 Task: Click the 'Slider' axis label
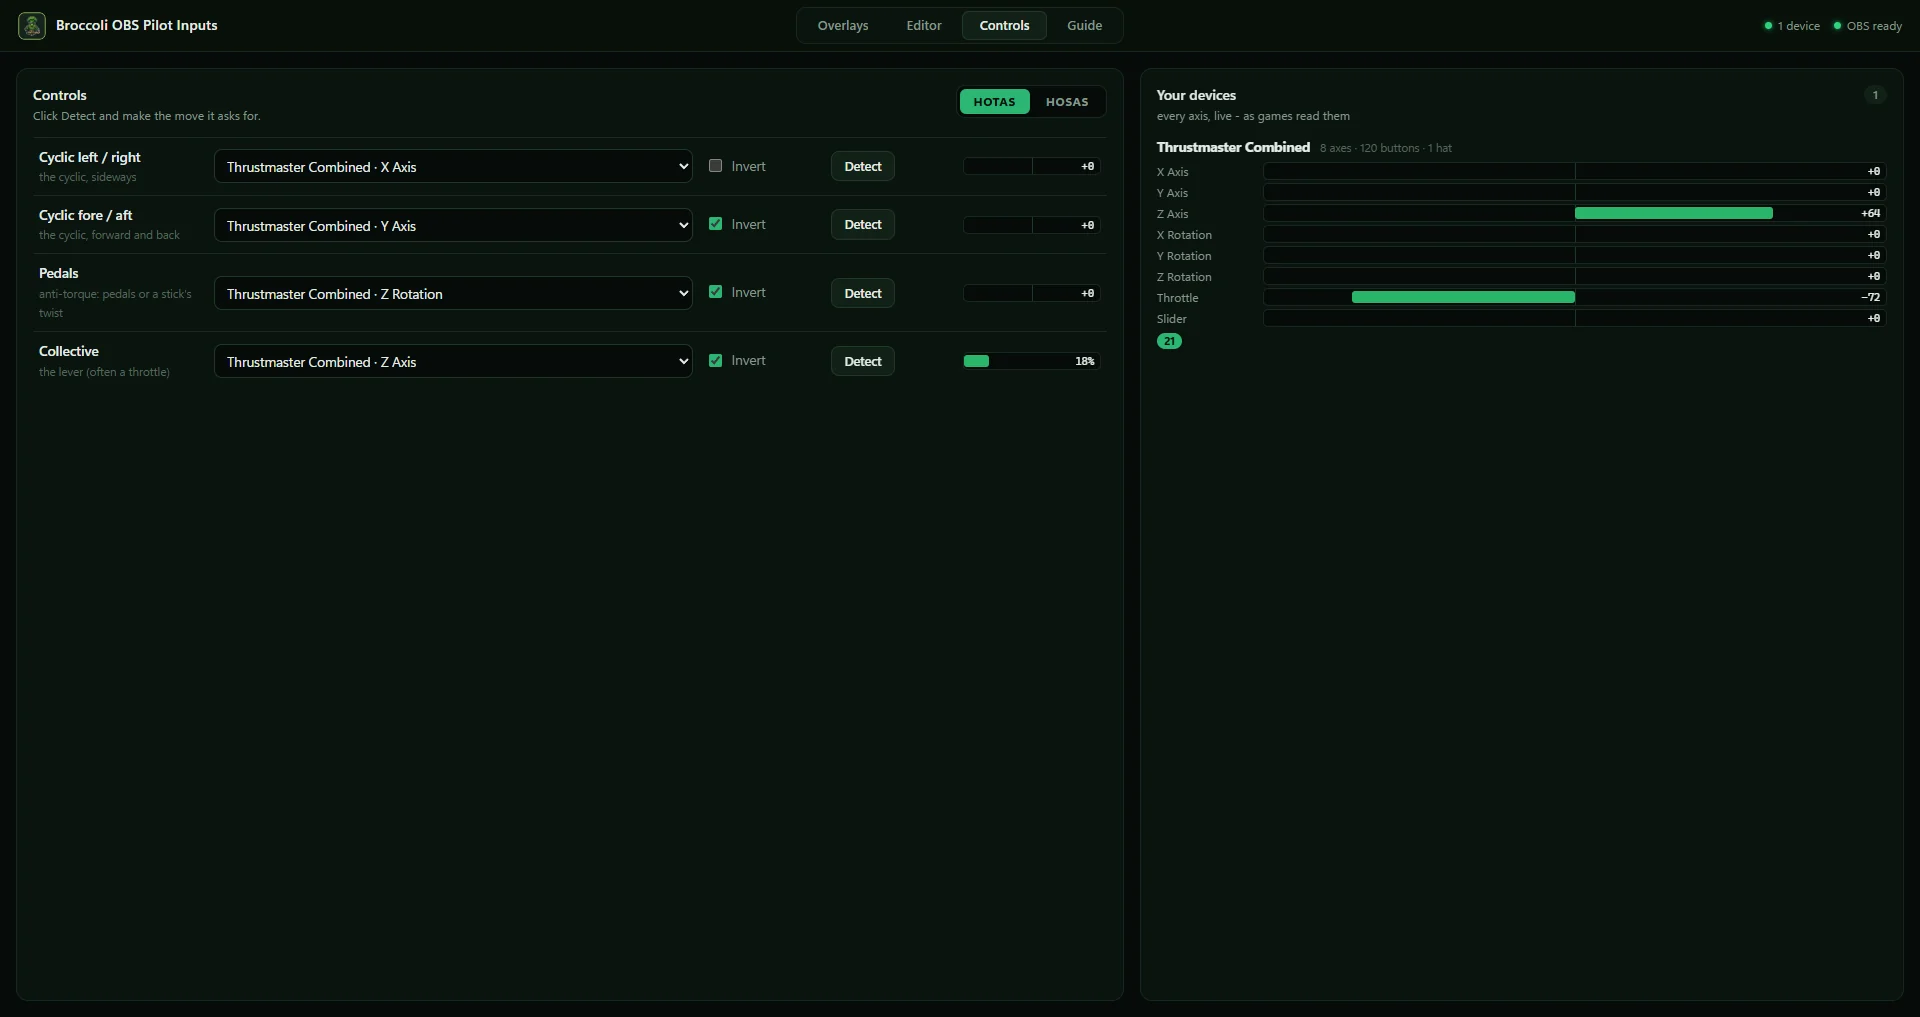click(x=1172, y=319)
